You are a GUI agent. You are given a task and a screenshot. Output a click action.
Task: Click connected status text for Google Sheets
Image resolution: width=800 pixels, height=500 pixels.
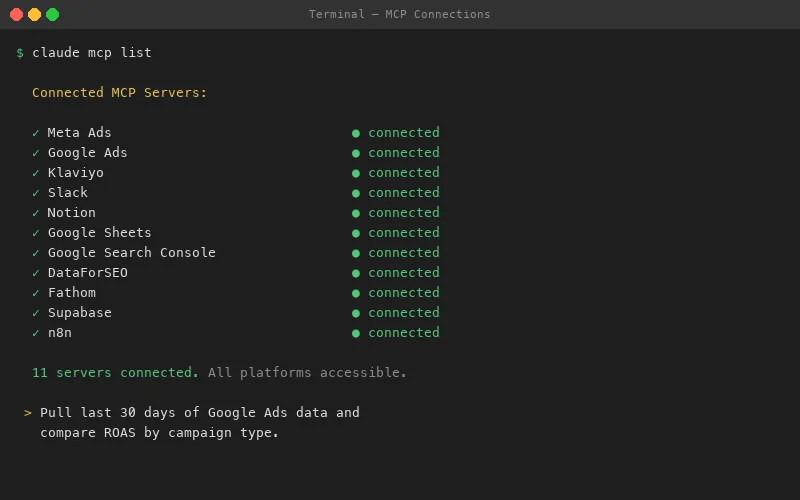404,233
